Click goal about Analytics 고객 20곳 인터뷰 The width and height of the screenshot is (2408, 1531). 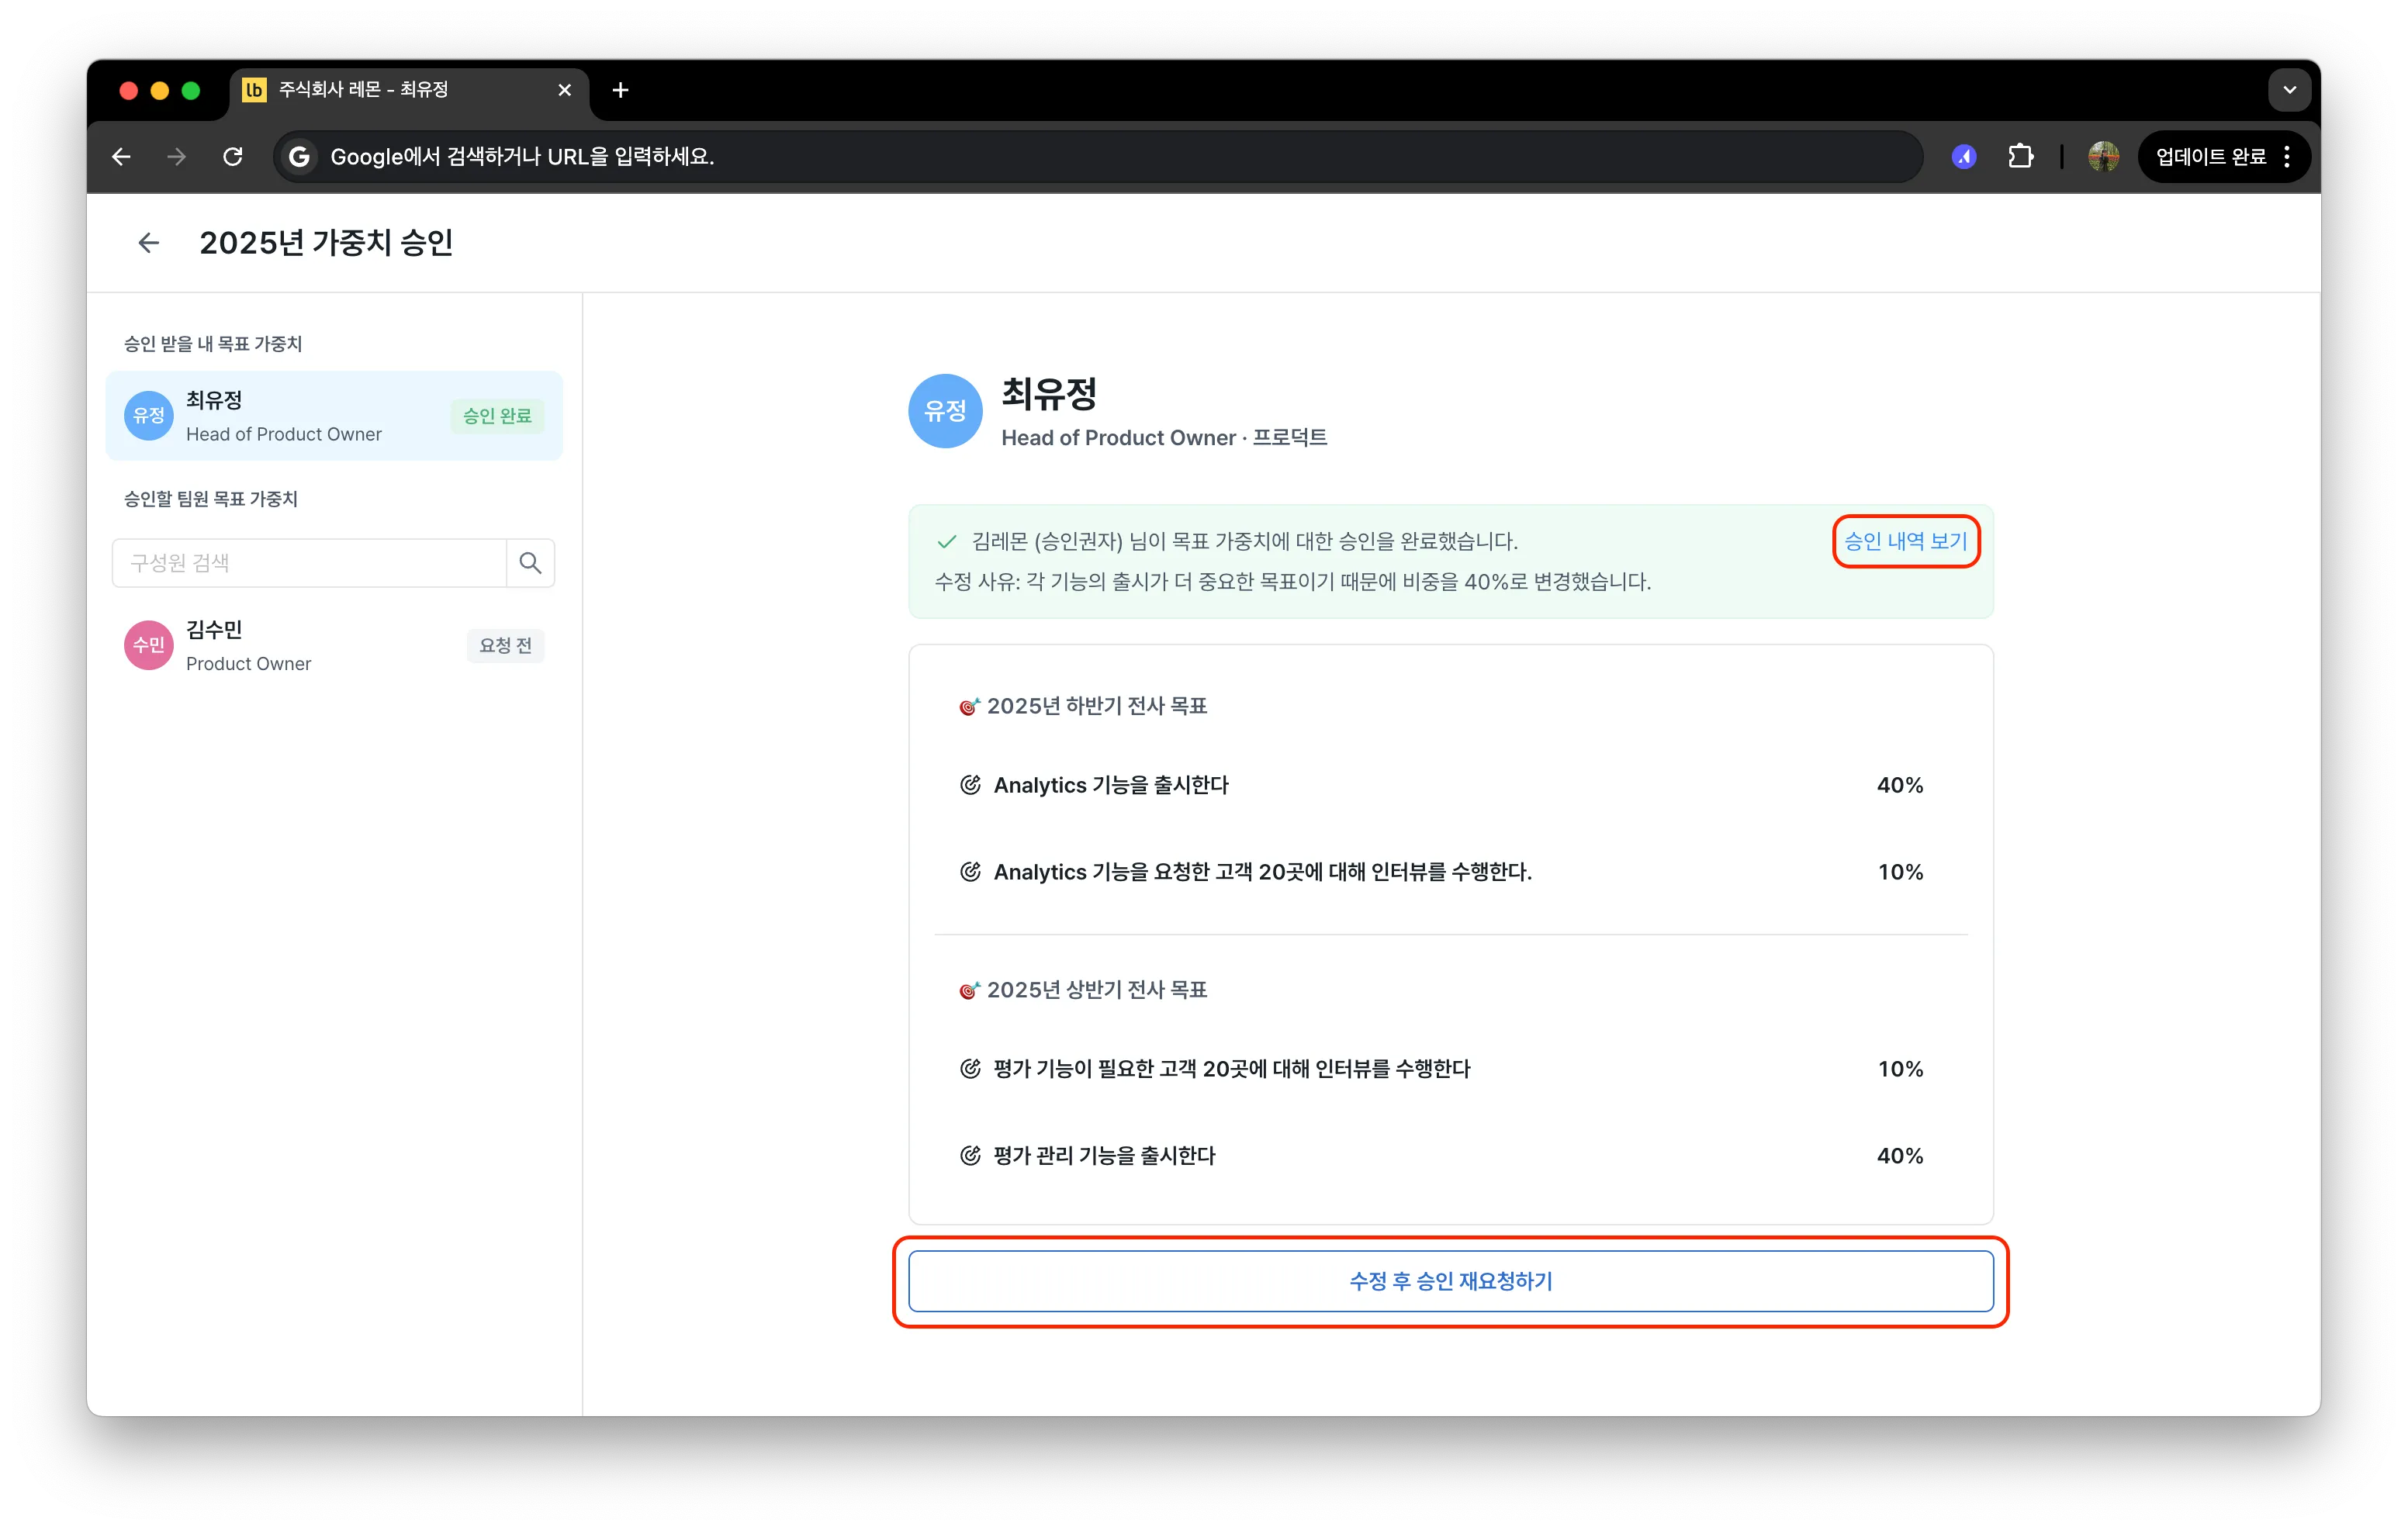(x=1262, y=873)
